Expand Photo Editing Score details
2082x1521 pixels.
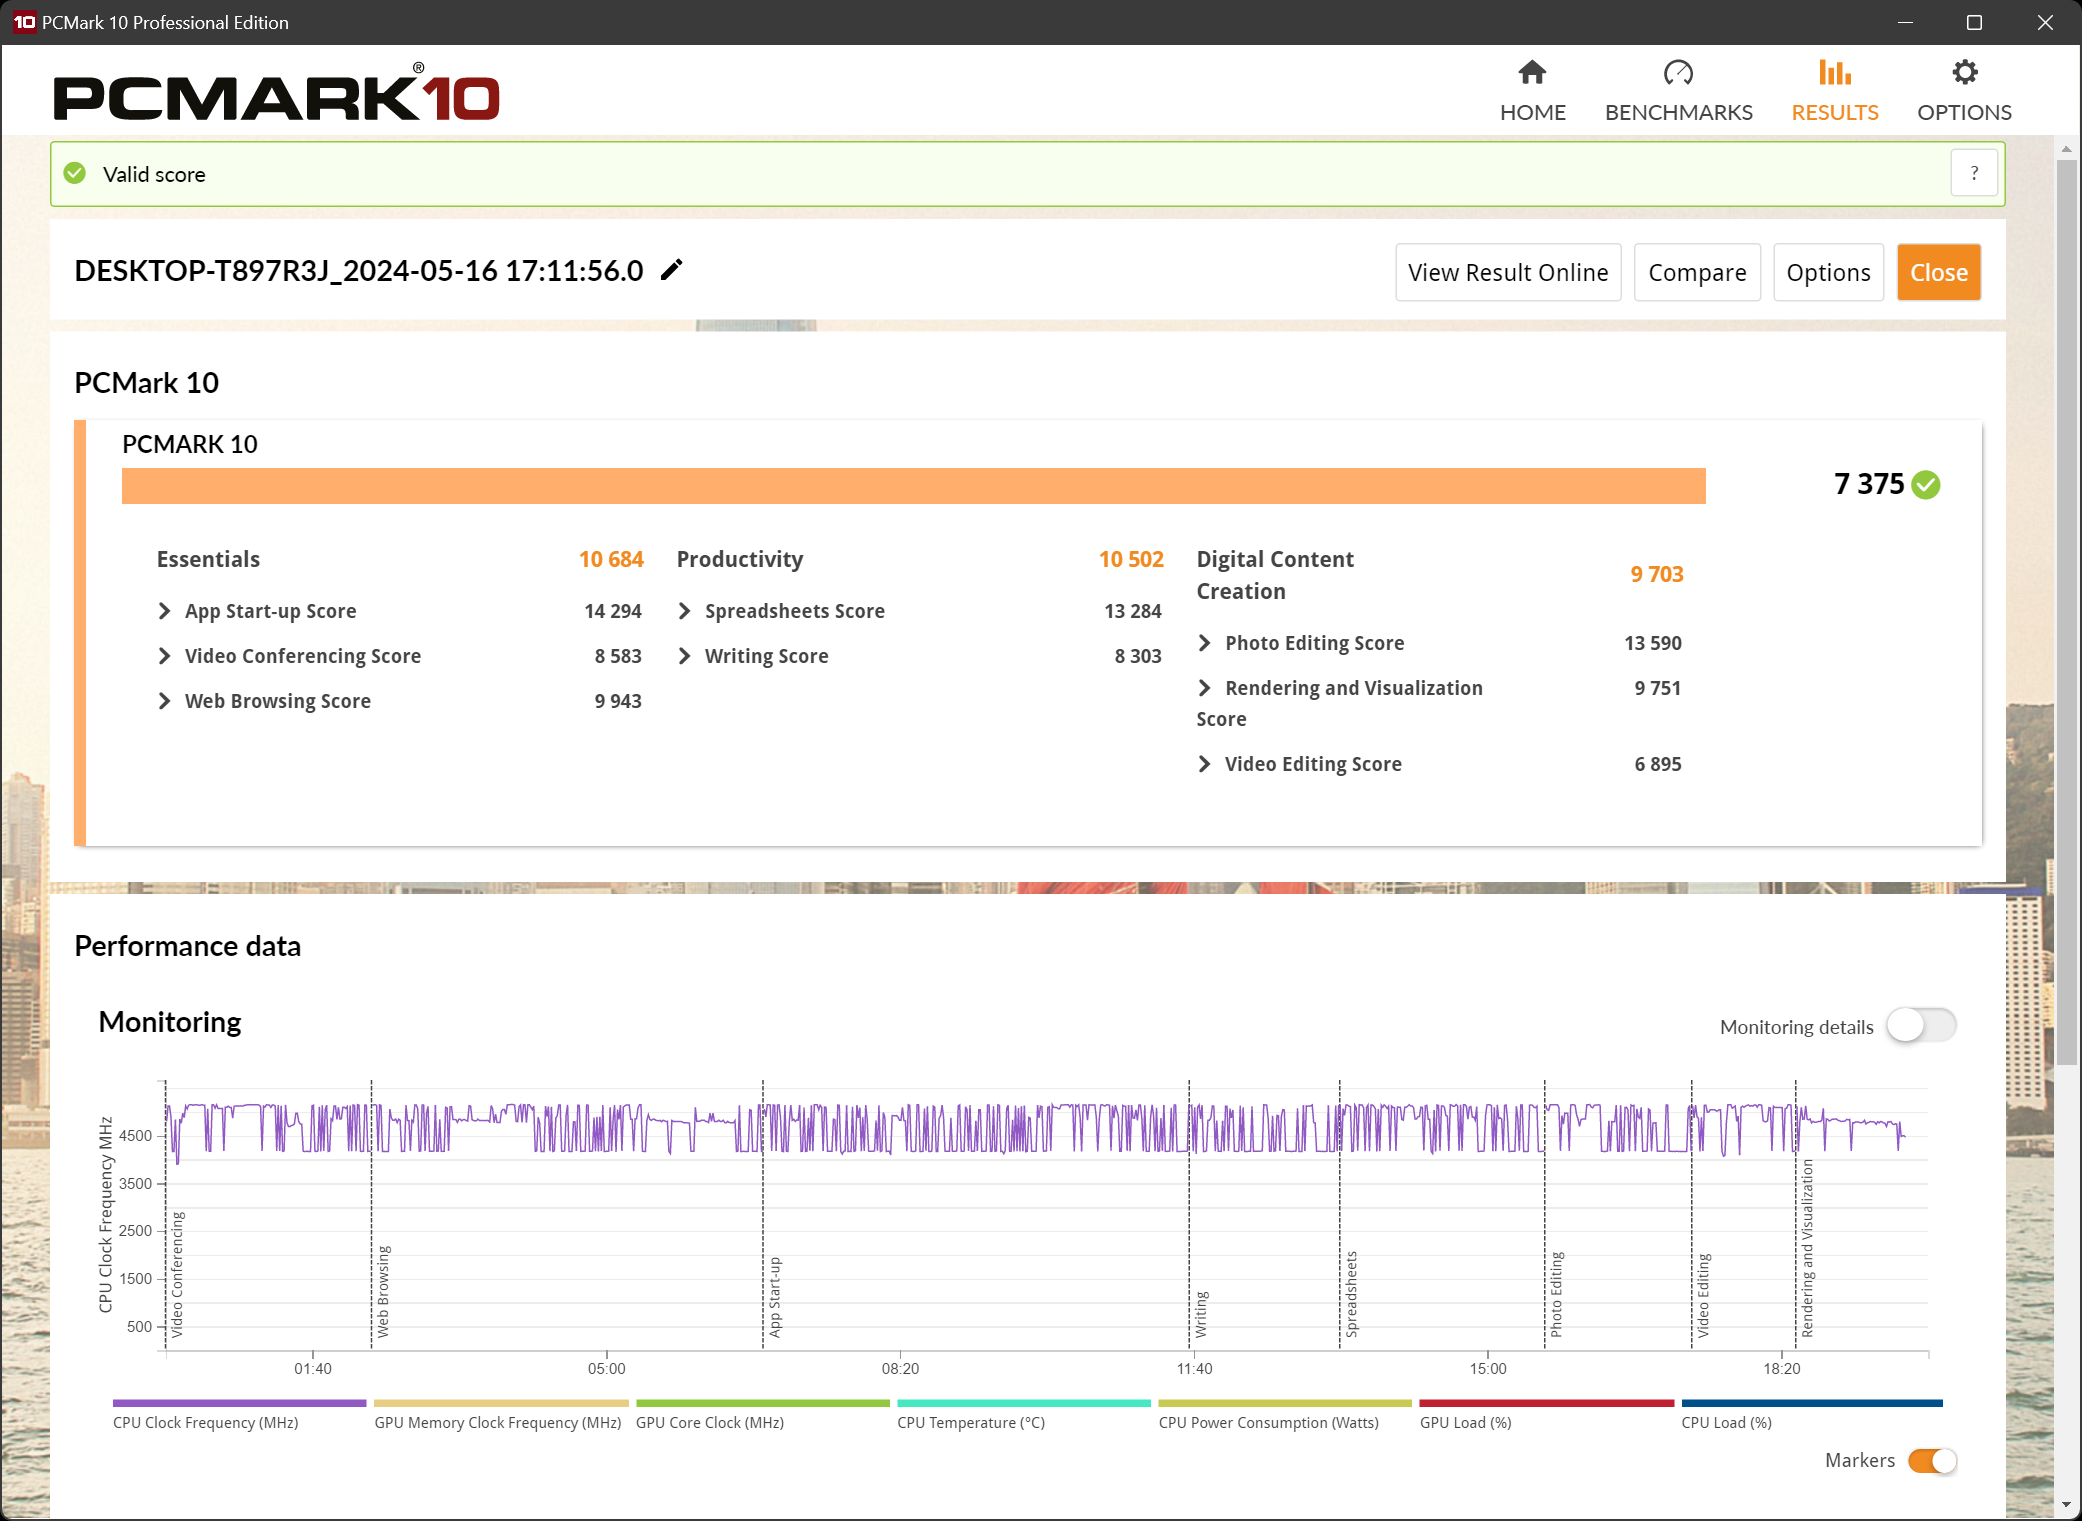point(1205,643)
